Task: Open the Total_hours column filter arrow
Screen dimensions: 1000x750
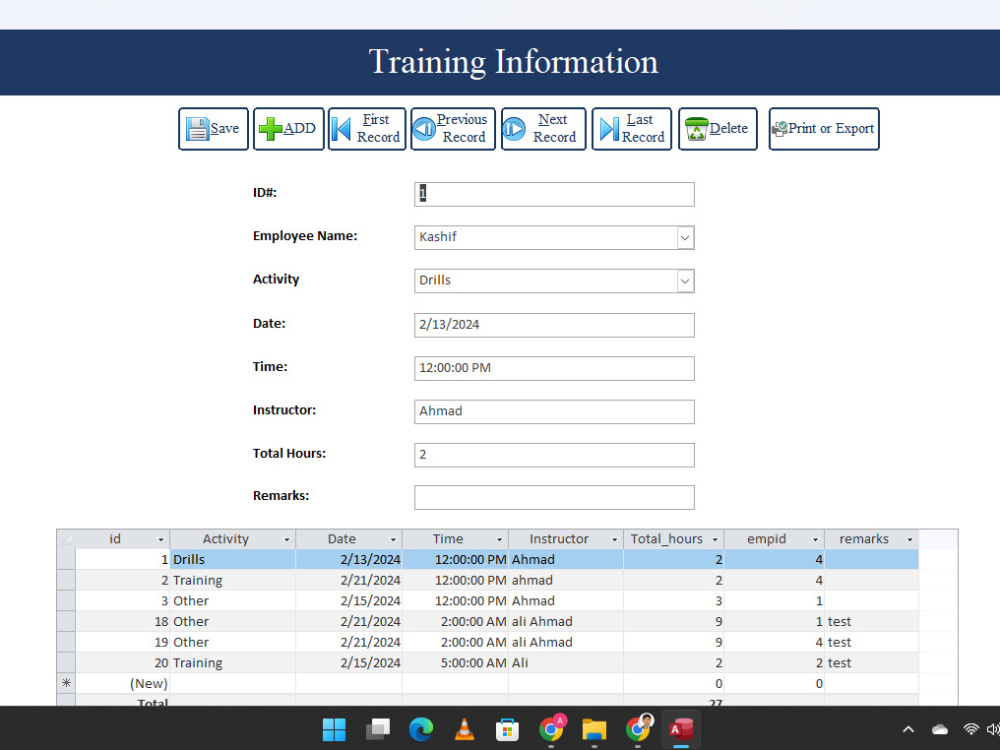Action: tap(715, 540)
